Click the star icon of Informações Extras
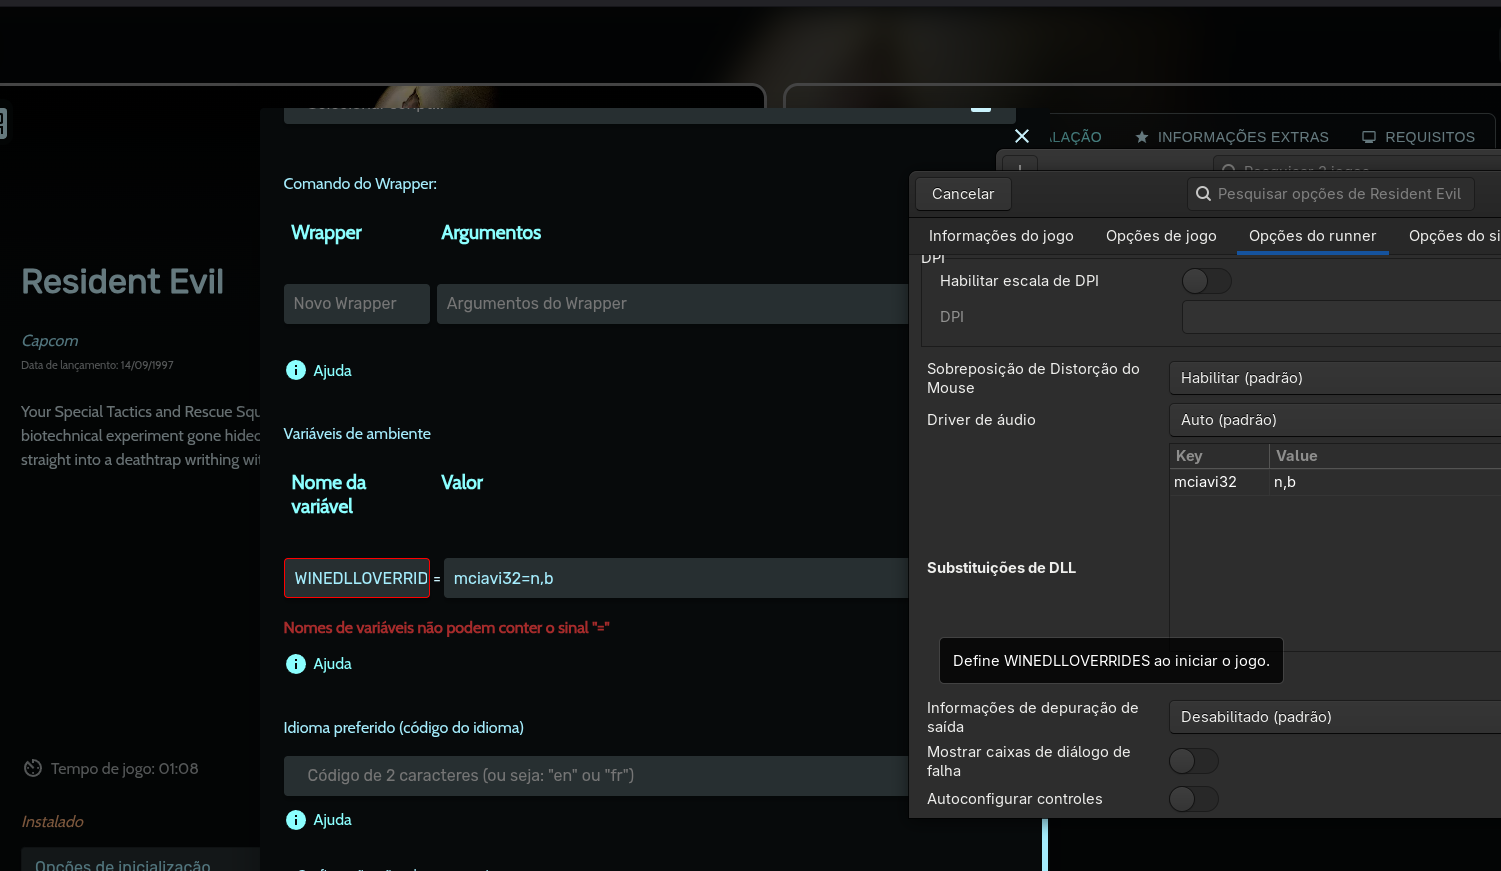This screenshot has width=1501, height=871. [x=1142, y=137]
